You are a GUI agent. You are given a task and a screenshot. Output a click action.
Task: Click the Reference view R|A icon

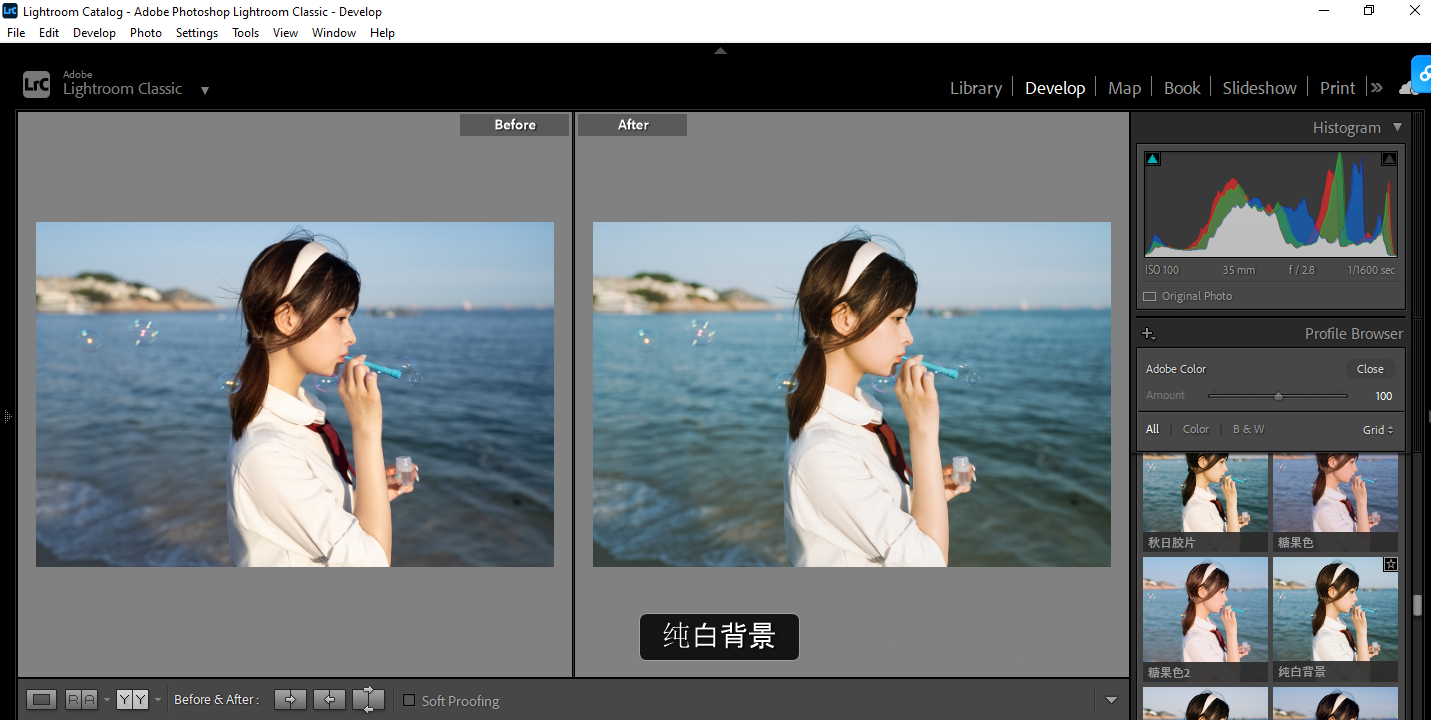(81, 700)
